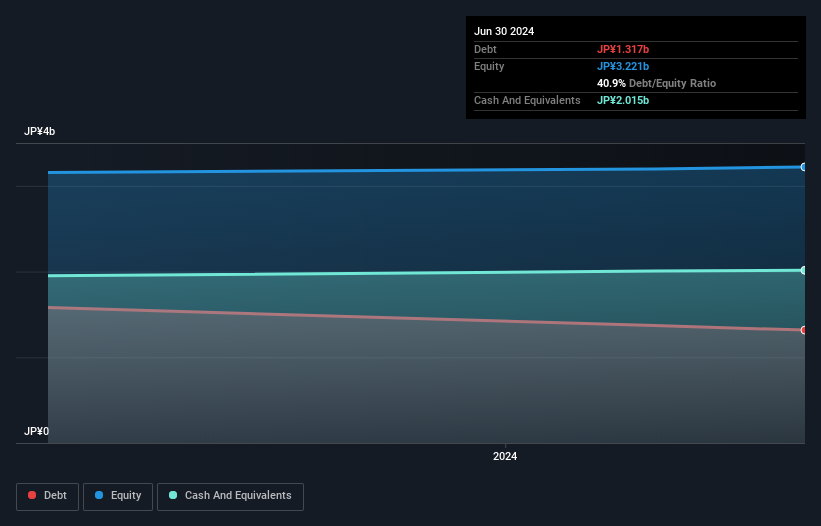
Task: Click the red Debt legend dot
Action: click(x=32, y=495)
